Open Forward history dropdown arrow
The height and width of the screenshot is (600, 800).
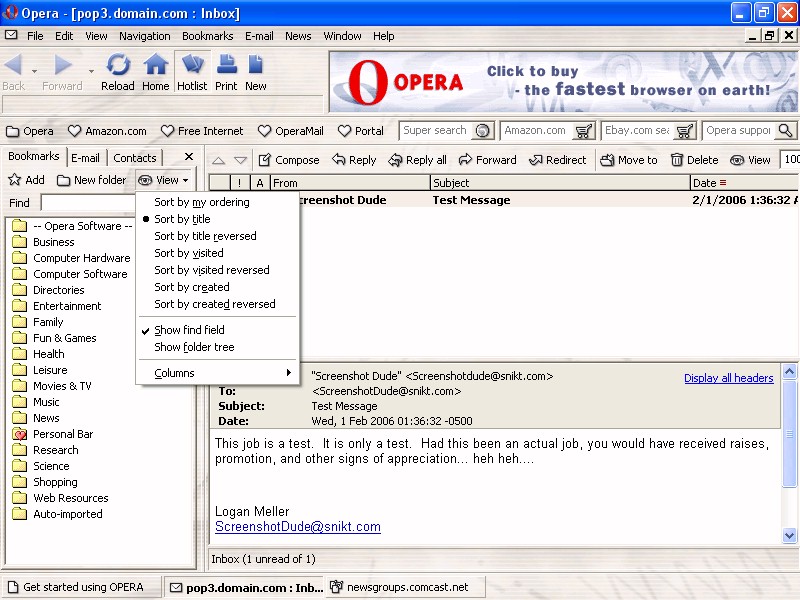pyautogui.click(x=91, y=71)
